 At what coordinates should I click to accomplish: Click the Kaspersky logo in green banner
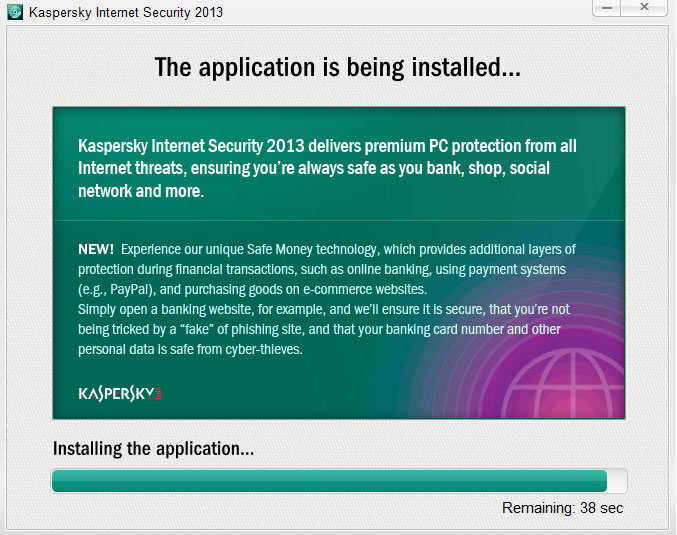pos(119,393)
